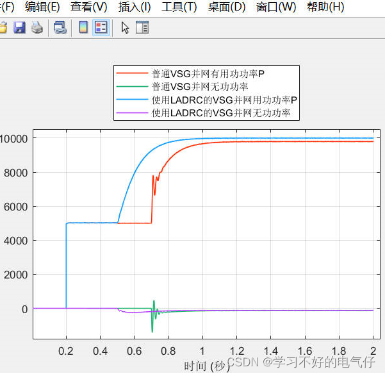Open the 查看(V) menu

coord(89,7)
